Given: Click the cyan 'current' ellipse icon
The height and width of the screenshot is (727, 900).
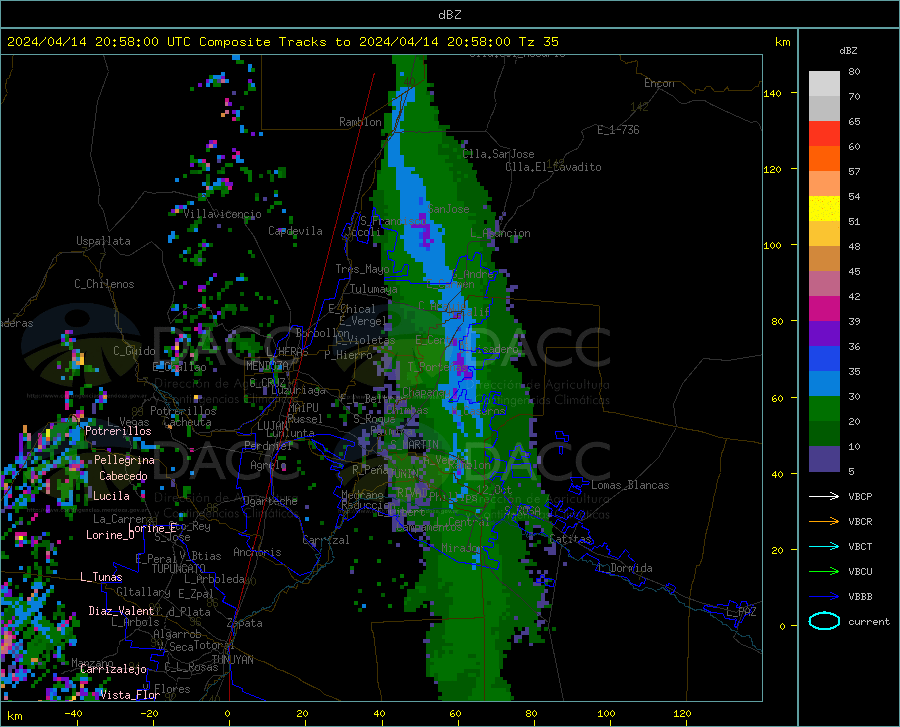Looking at the screenshot, I should tap(824, 621).
